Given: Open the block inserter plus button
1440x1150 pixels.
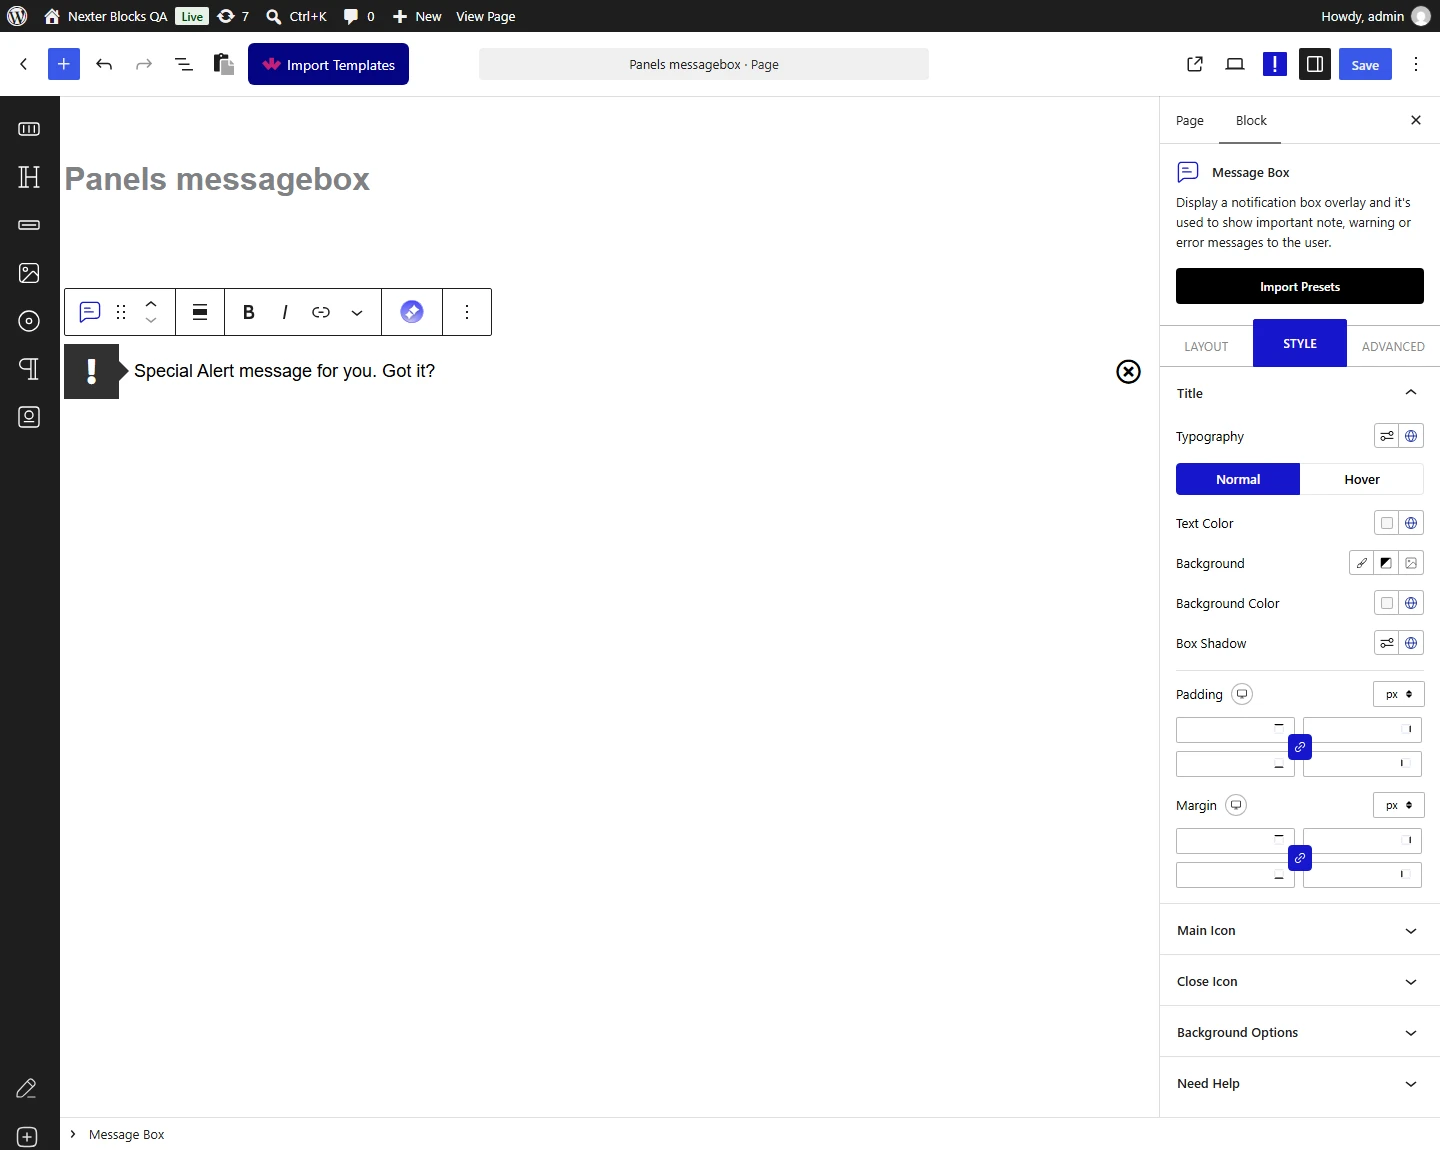Looking at the screenshot, I should pyautogui.click(x=63, y=64).
